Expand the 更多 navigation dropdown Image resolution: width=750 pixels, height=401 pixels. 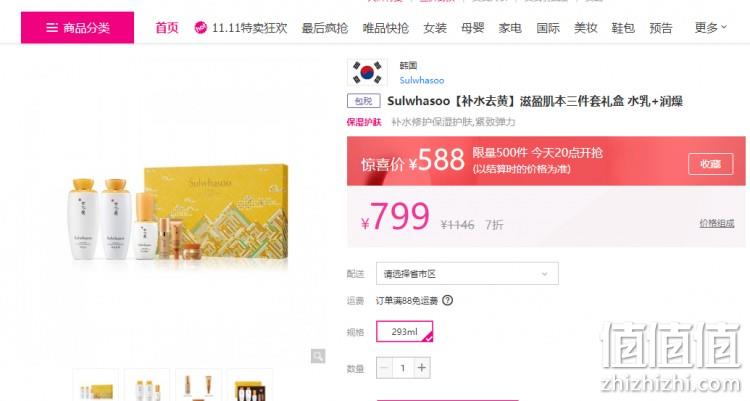[x=710, y=28]
